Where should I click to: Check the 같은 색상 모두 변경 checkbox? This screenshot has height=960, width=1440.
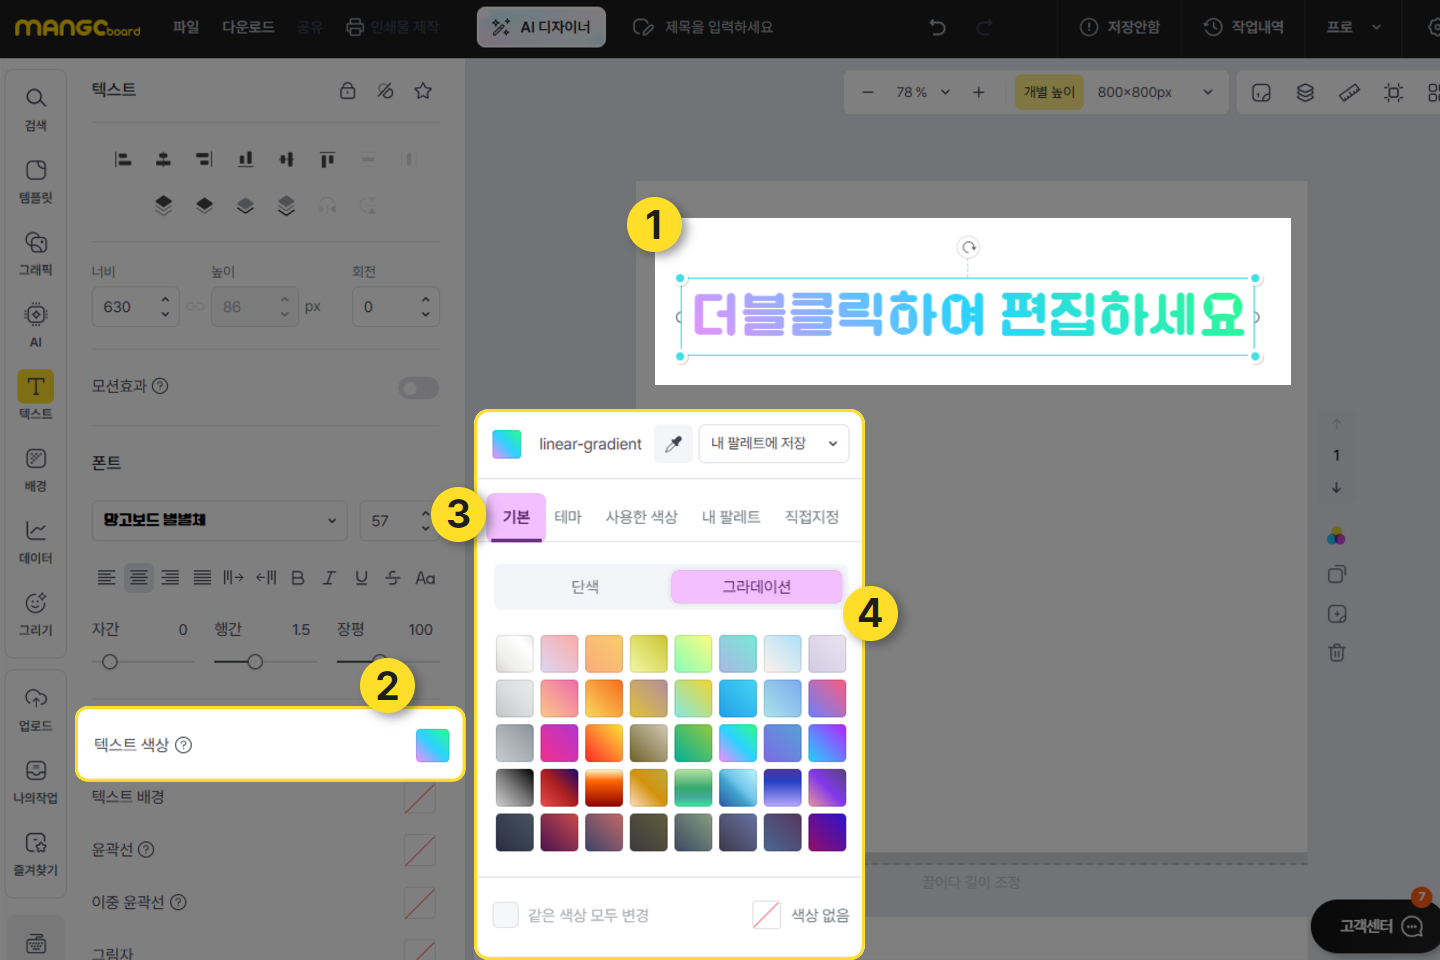coord(506,915)
